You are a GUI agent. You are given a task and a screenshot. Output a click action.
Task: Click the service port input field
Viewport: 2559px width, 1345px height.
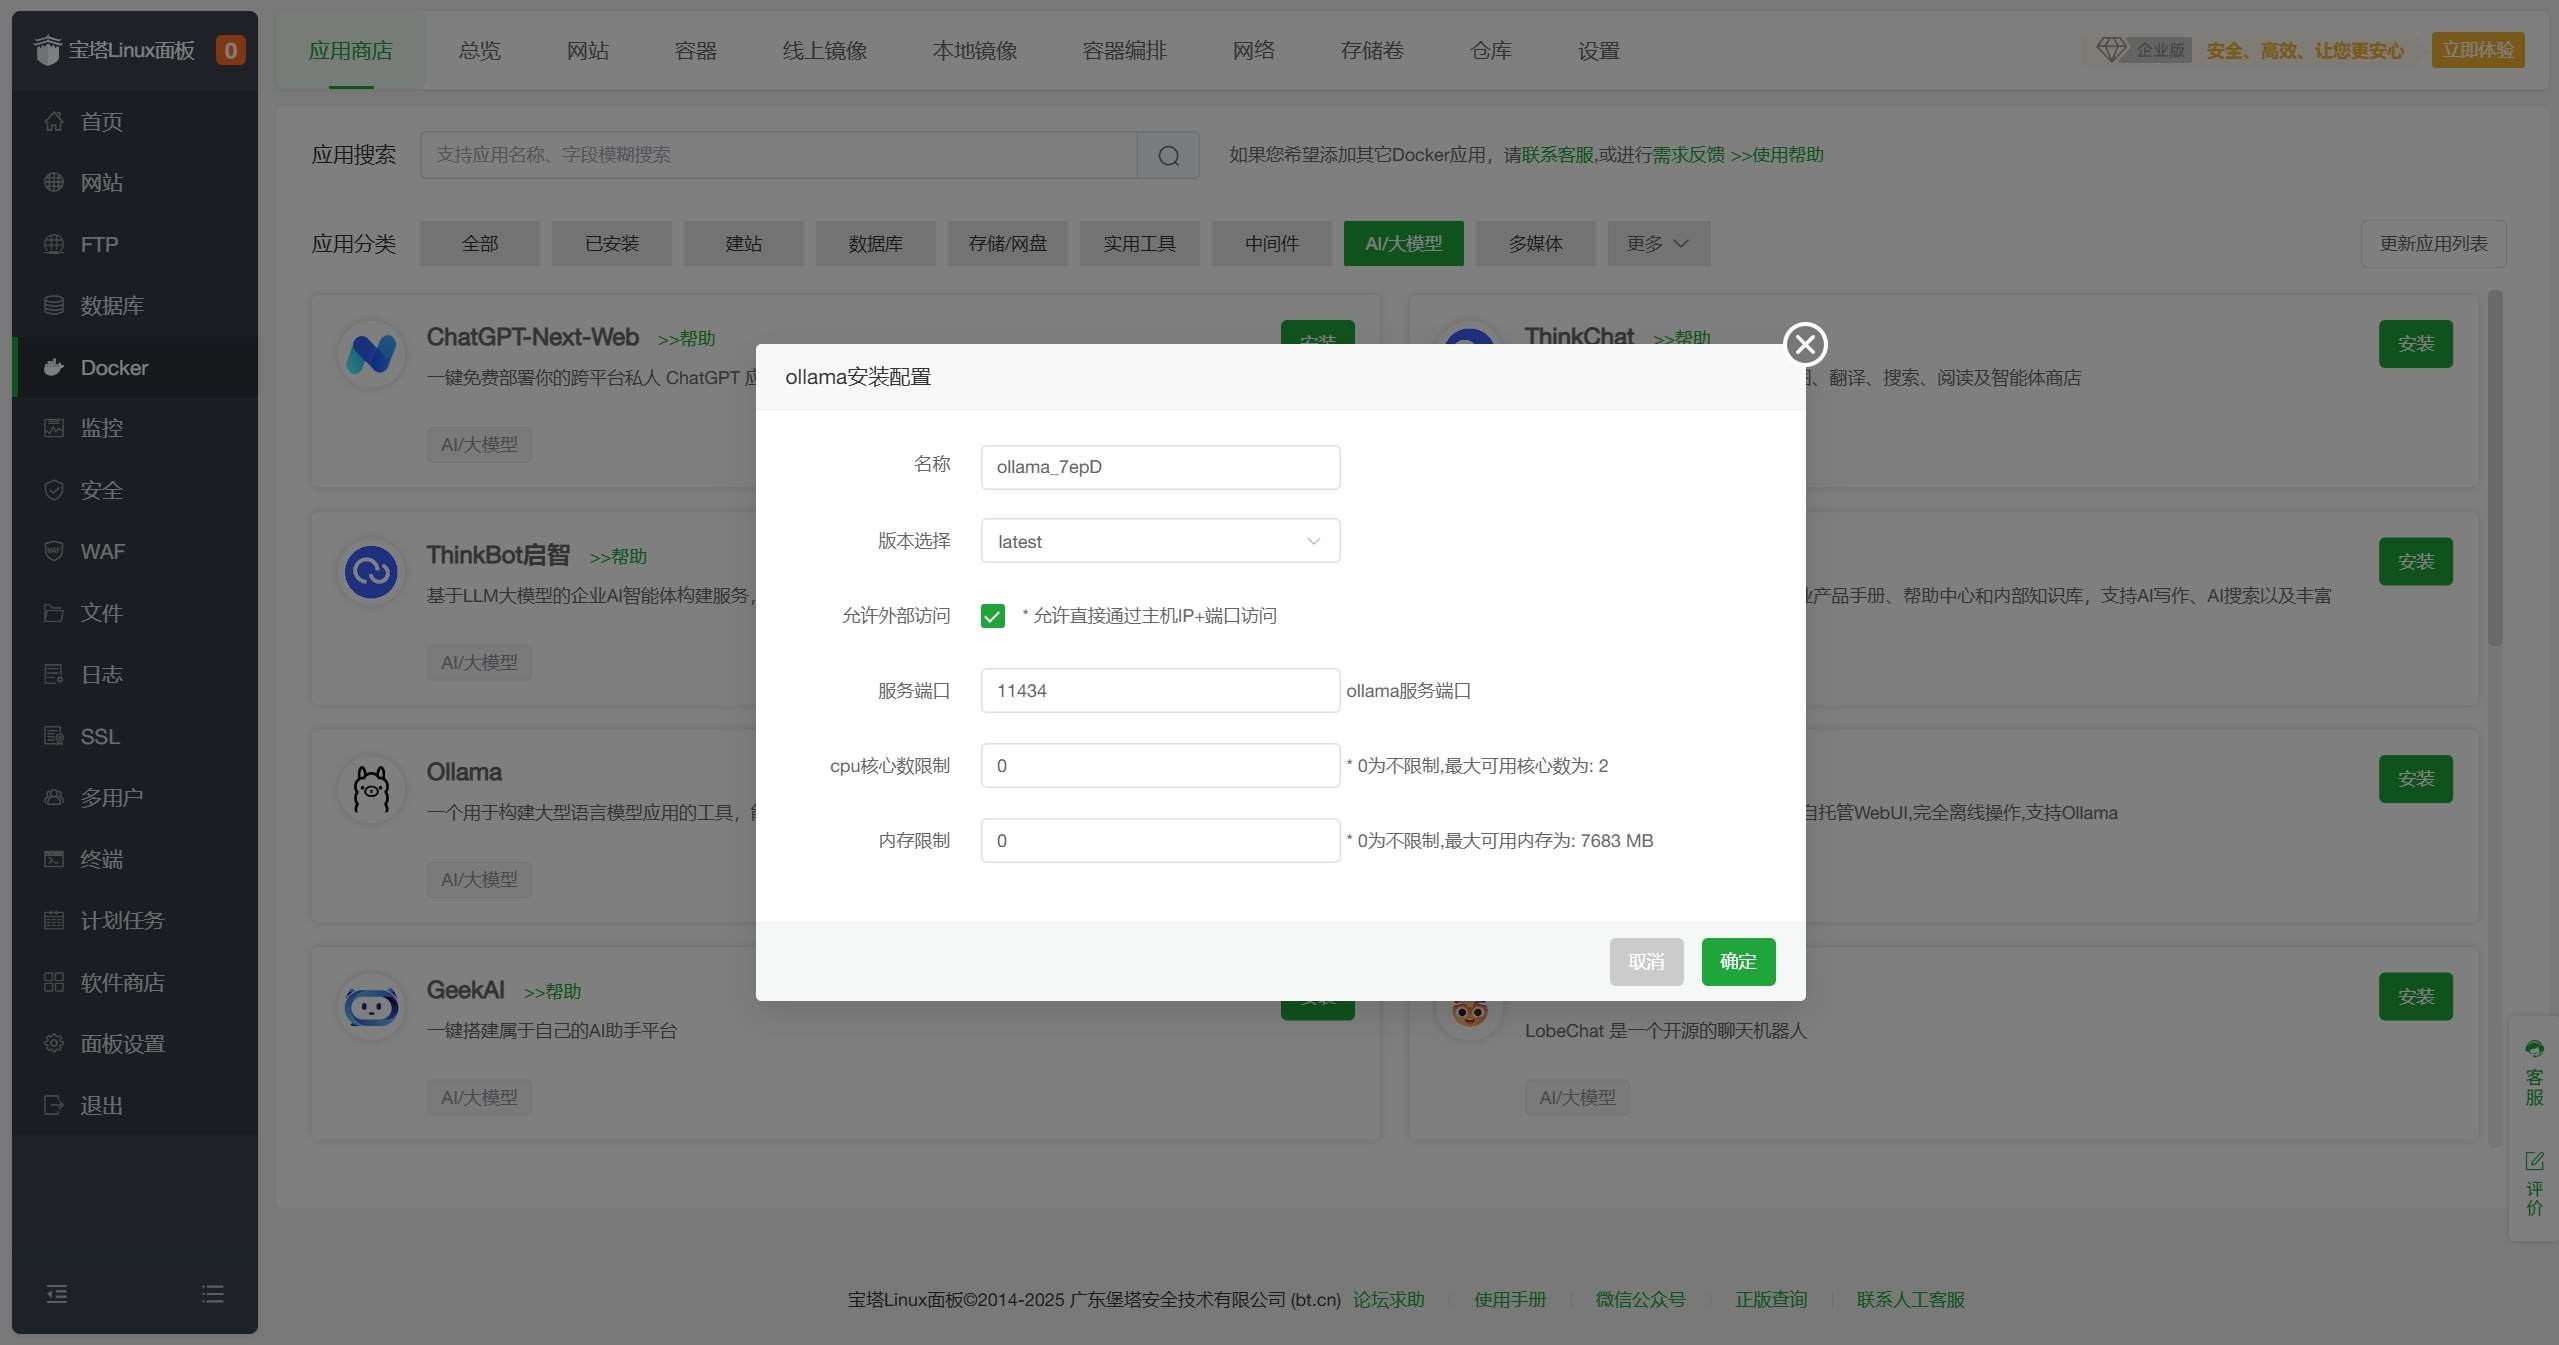[x=1160, y=691]
